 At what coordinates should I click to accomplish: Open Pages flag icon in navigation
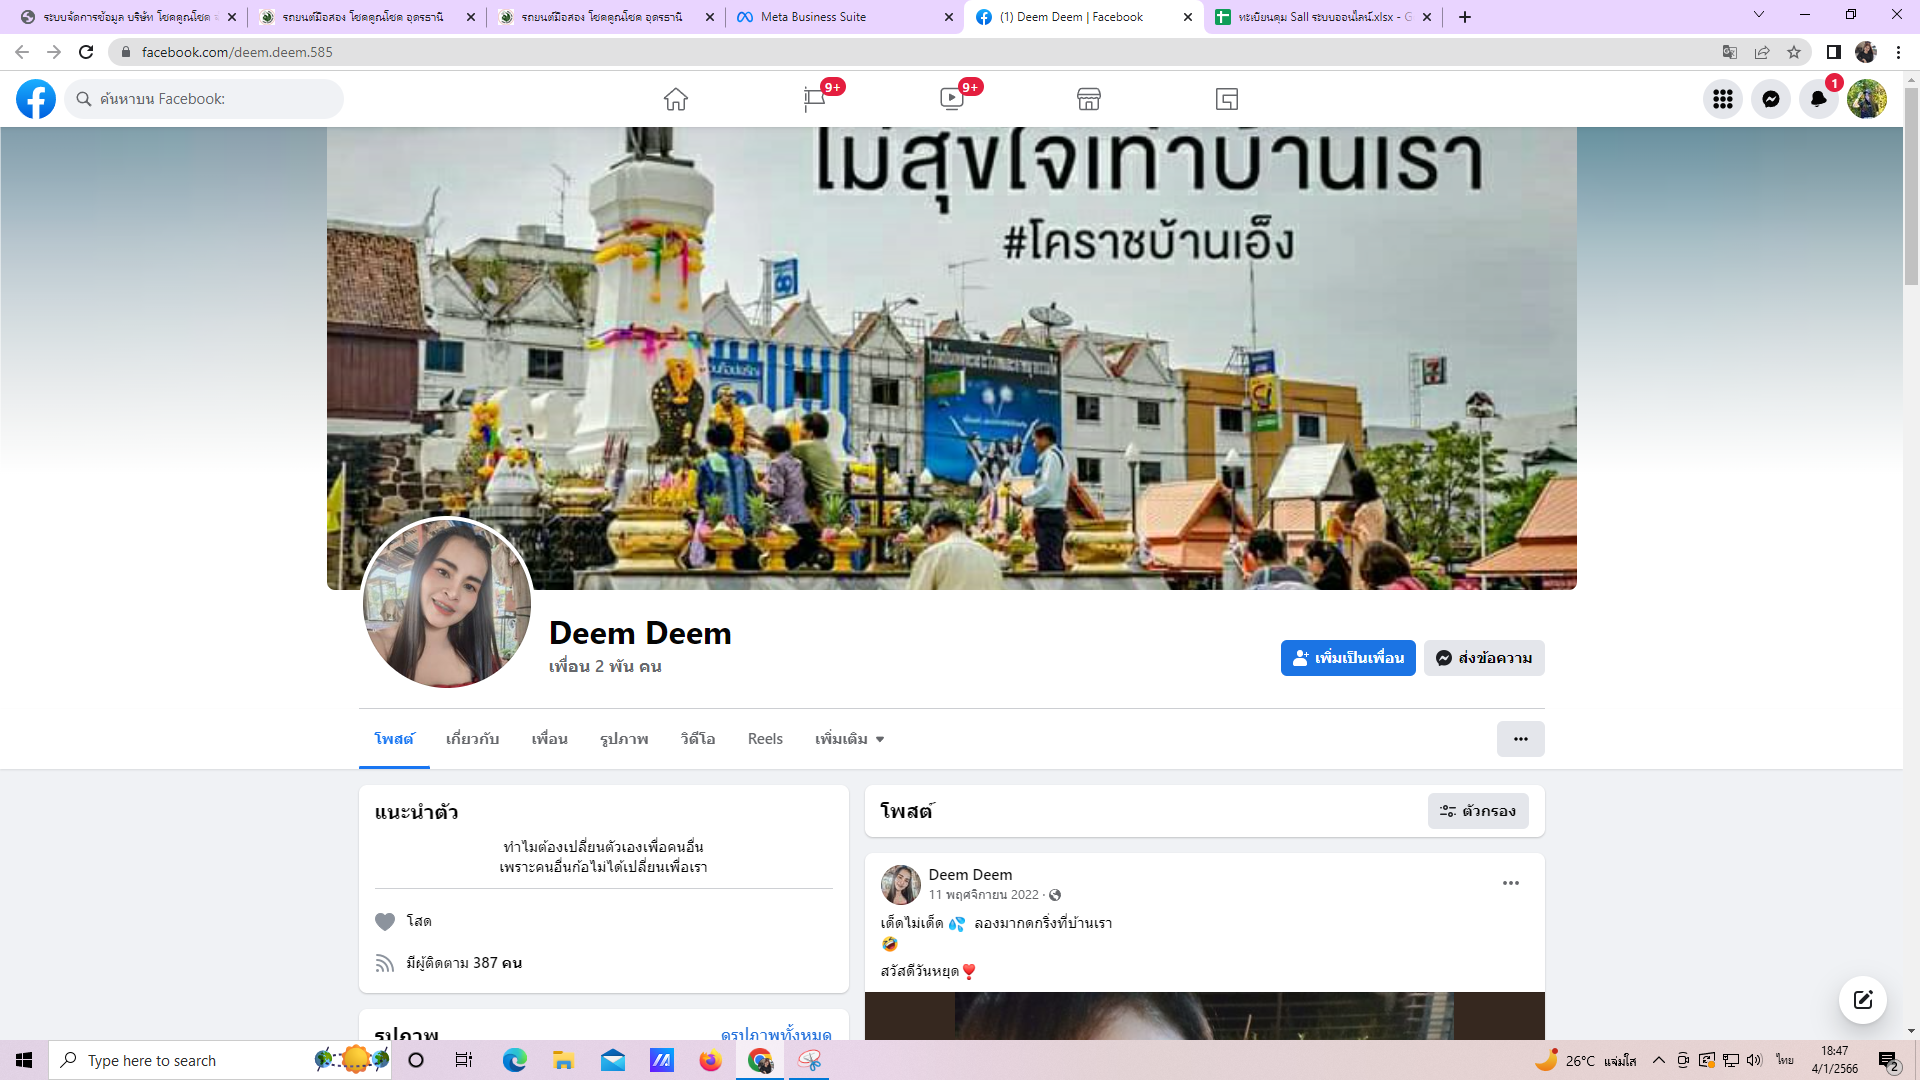point(814,99)
